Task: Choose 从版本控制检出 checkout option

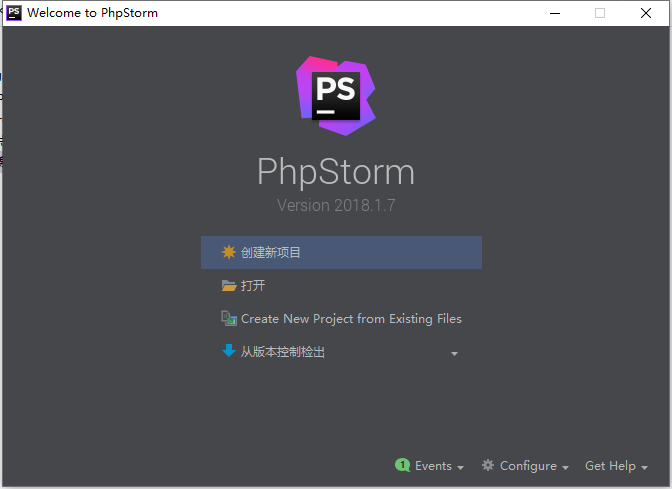Action: click(x=341, y=352)
